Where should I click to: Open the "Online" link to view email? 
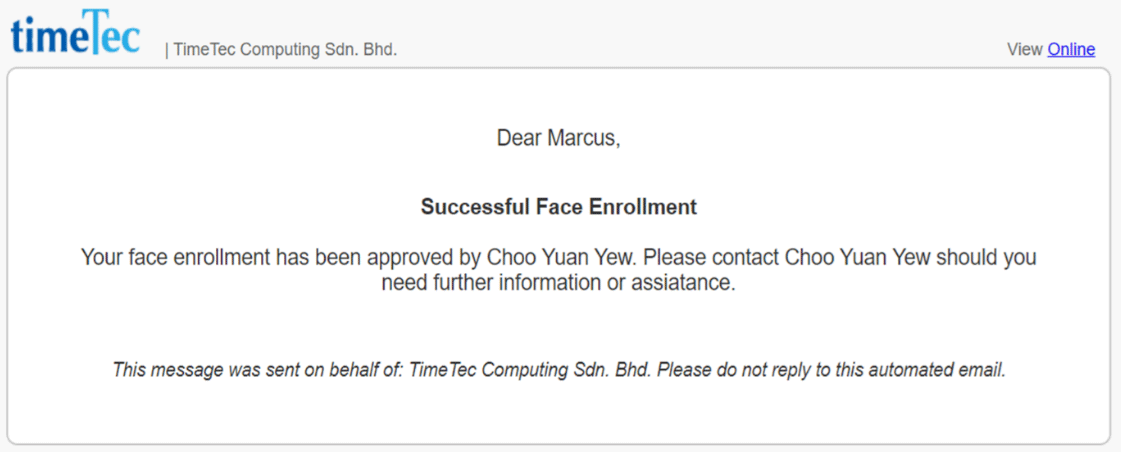[1071, 49]
